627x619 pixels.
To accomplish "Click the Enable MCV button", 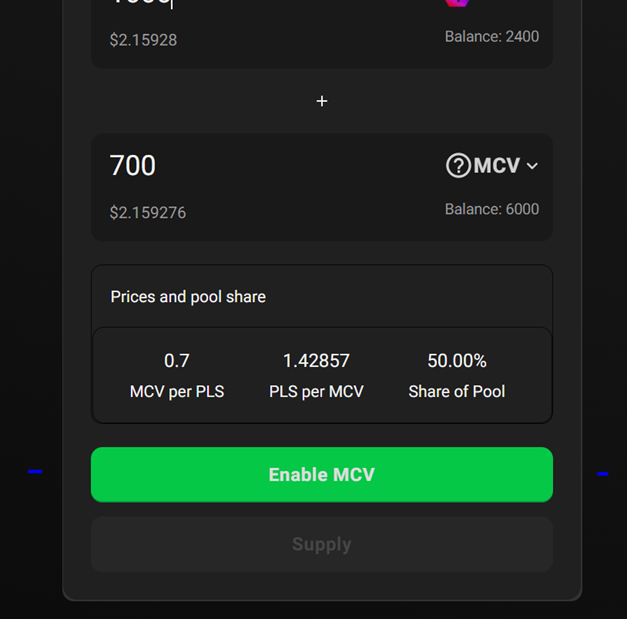I will 322,475.
